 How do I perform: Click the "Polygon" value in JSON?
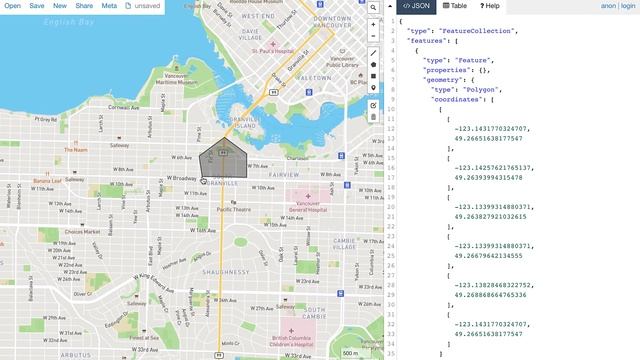pyautogui.click(x=480, y=90)
